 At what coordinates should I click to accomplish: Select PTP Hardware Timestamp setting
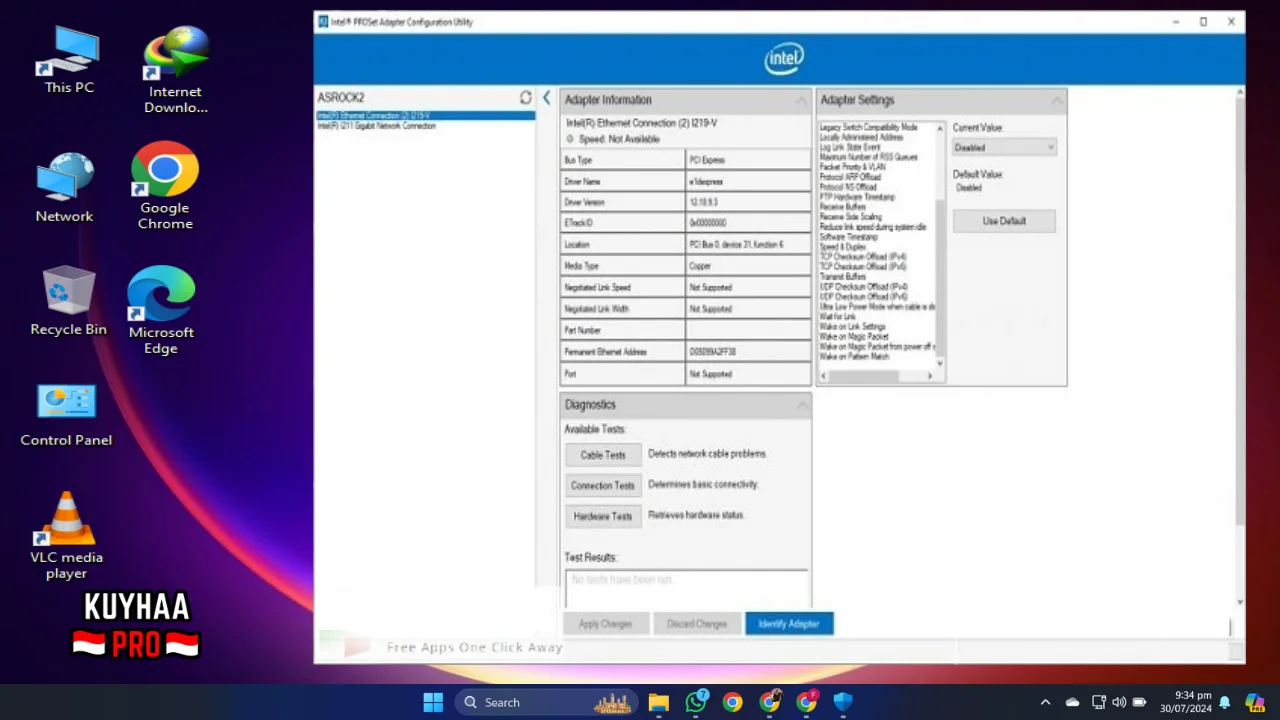pyautogui.click(x=858, y=197)
